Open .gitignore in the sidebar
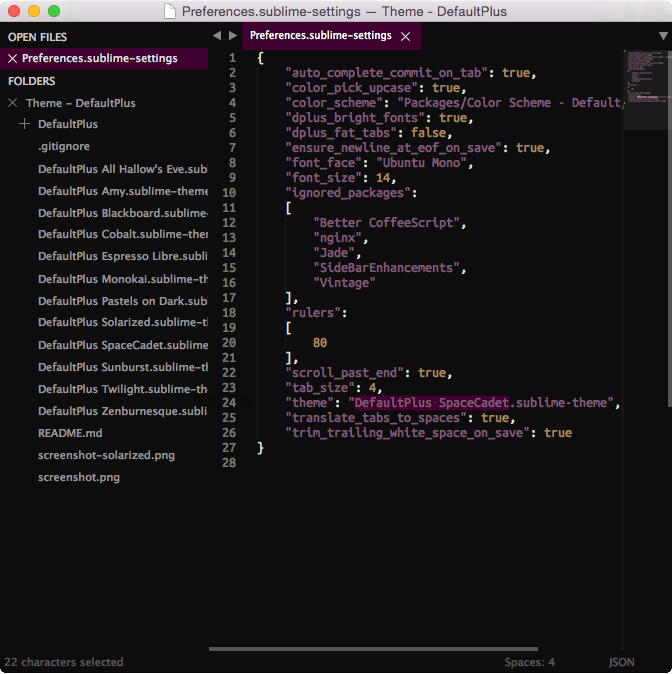This screenshot has height=674, width=672. pyautogui.click(x=64, y=147)
